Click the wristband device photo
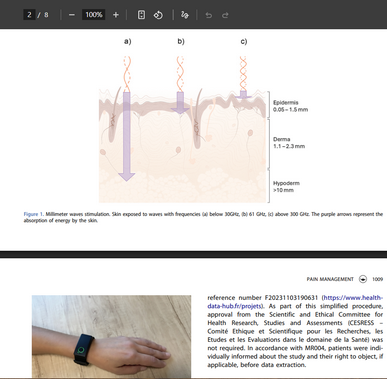The image size is (387, 379). [x=111, y=336]
